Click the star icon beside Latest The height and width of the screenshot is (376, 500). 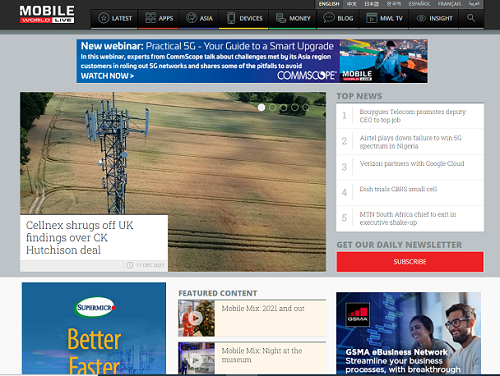click(x=104, y=18)
